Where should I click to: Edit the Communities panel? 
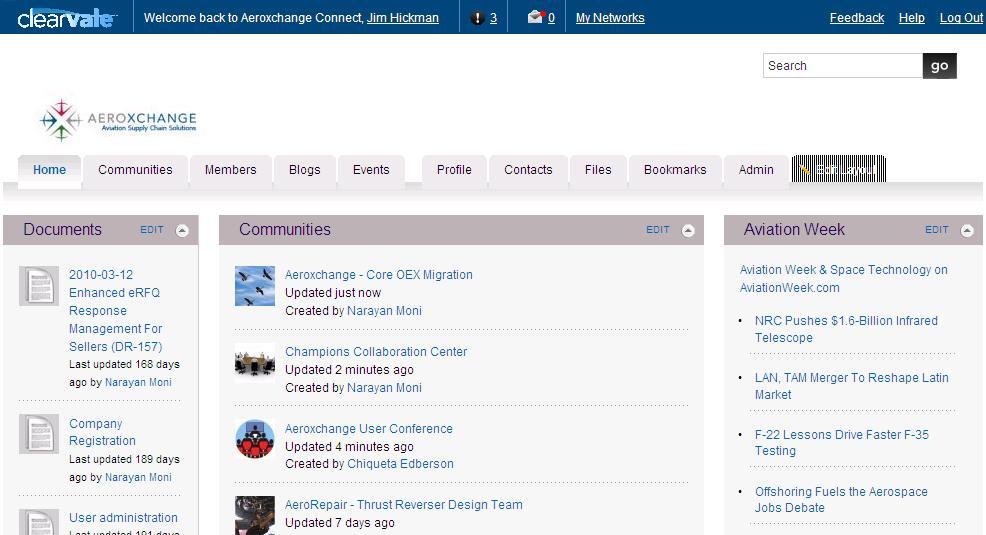(x=658, y=230)
